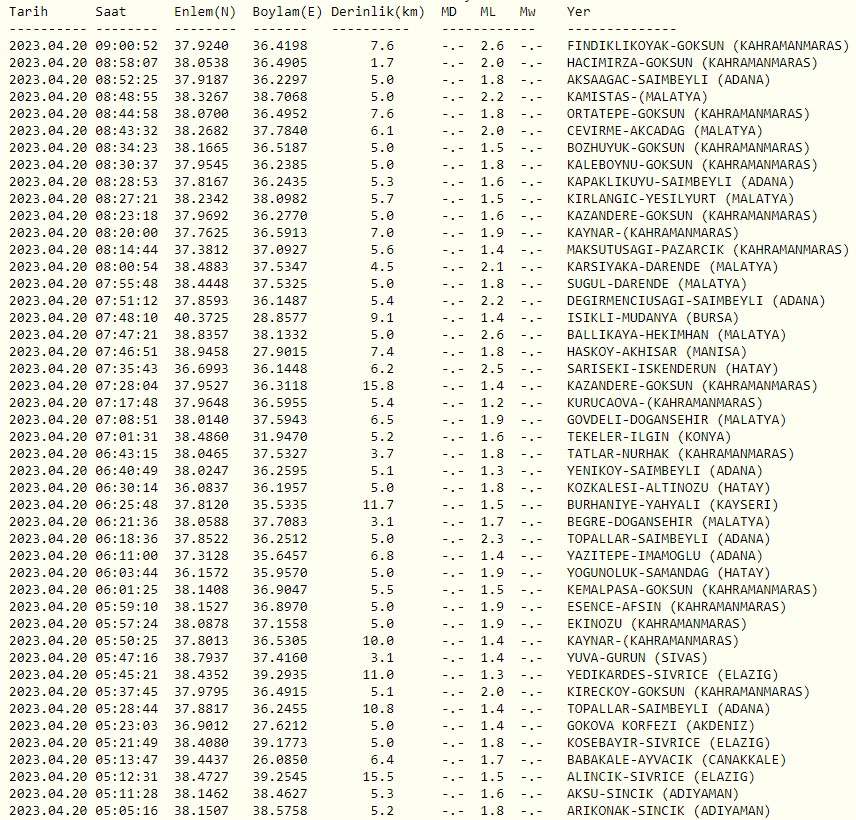Viewport: 856px width, 820px height.
Task: Select HACIMIRZA-GOKSUN (KAHRAMANMARAS) location
Action: tap(692, 63)
